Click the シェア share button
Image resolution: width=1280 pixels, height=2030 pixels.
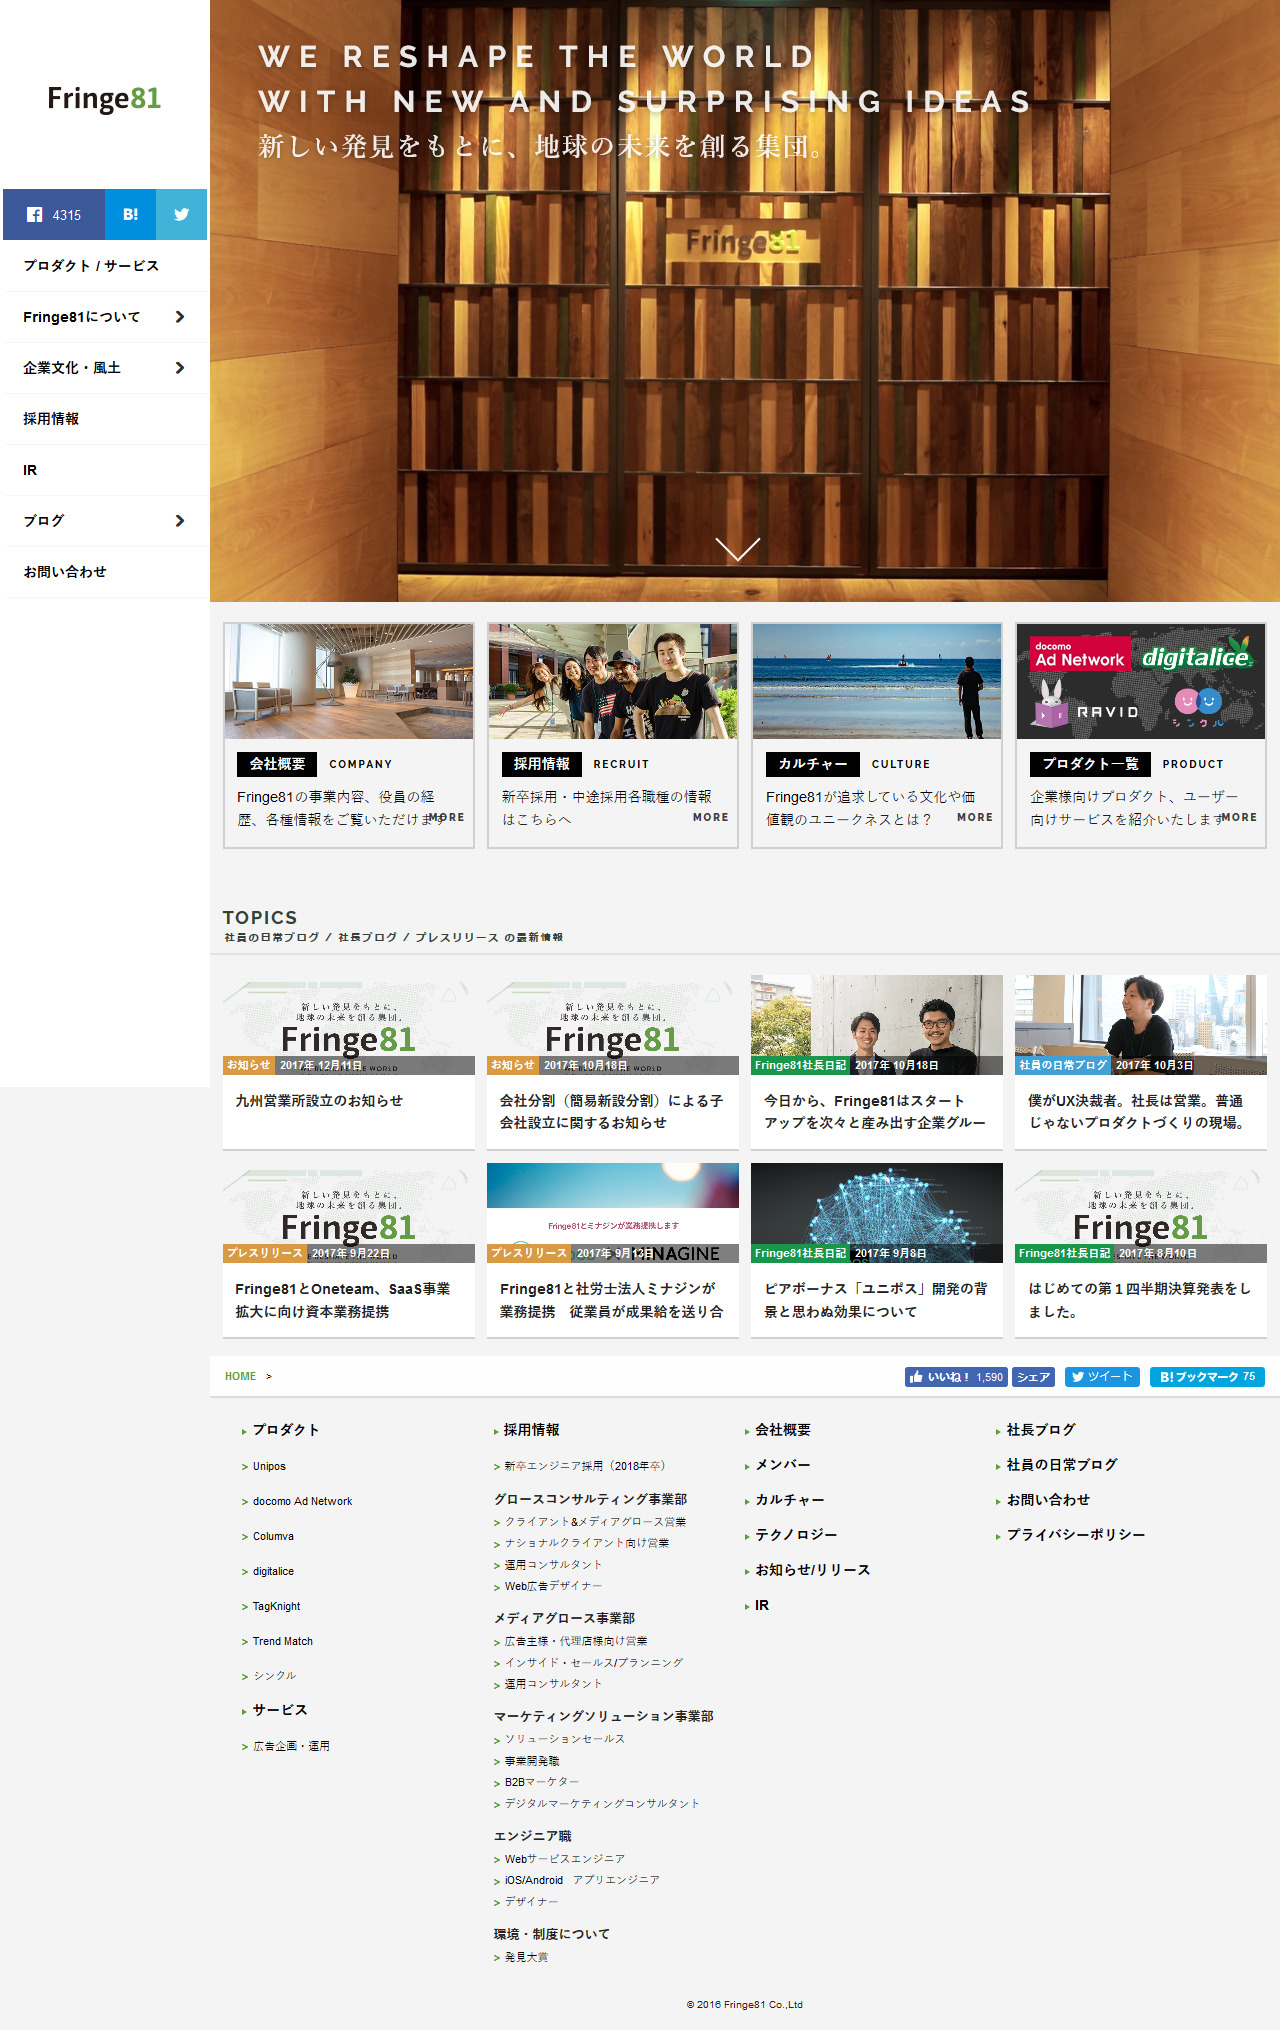pyautogui.click(x=1033, y=1377)
